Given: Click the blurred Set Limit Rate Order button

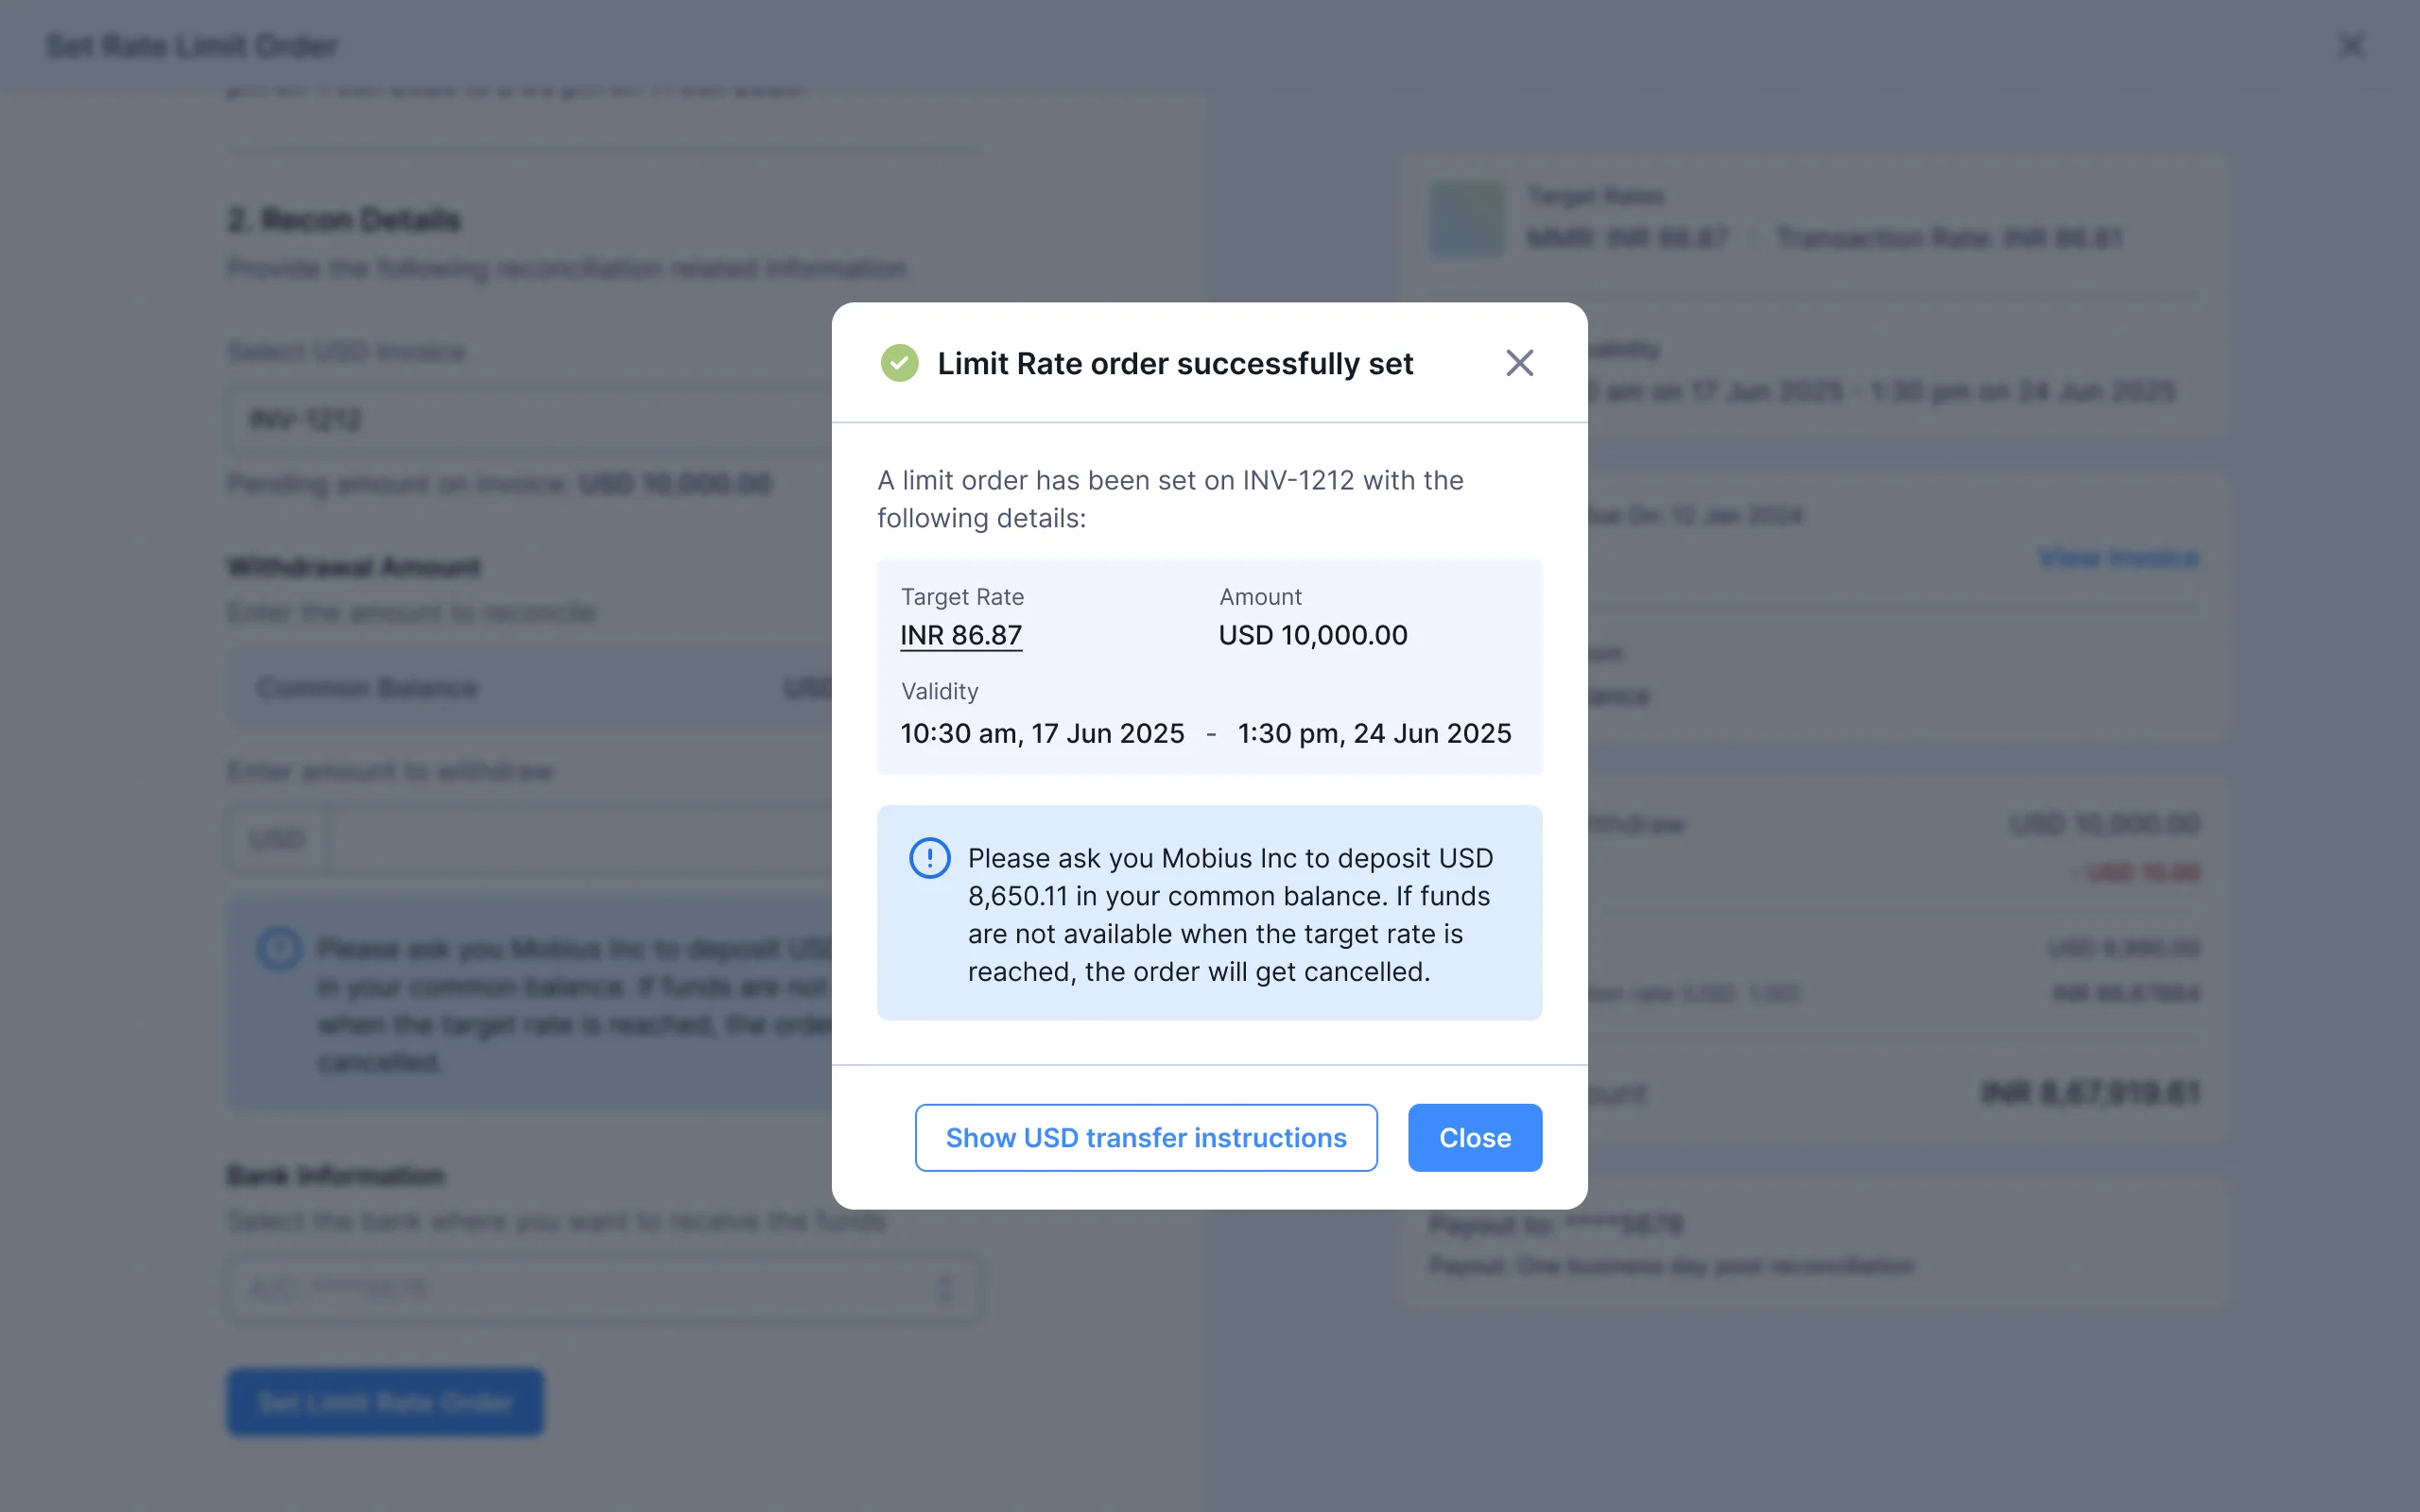Looking at the screenshot, I should [x=385, y=1401].
